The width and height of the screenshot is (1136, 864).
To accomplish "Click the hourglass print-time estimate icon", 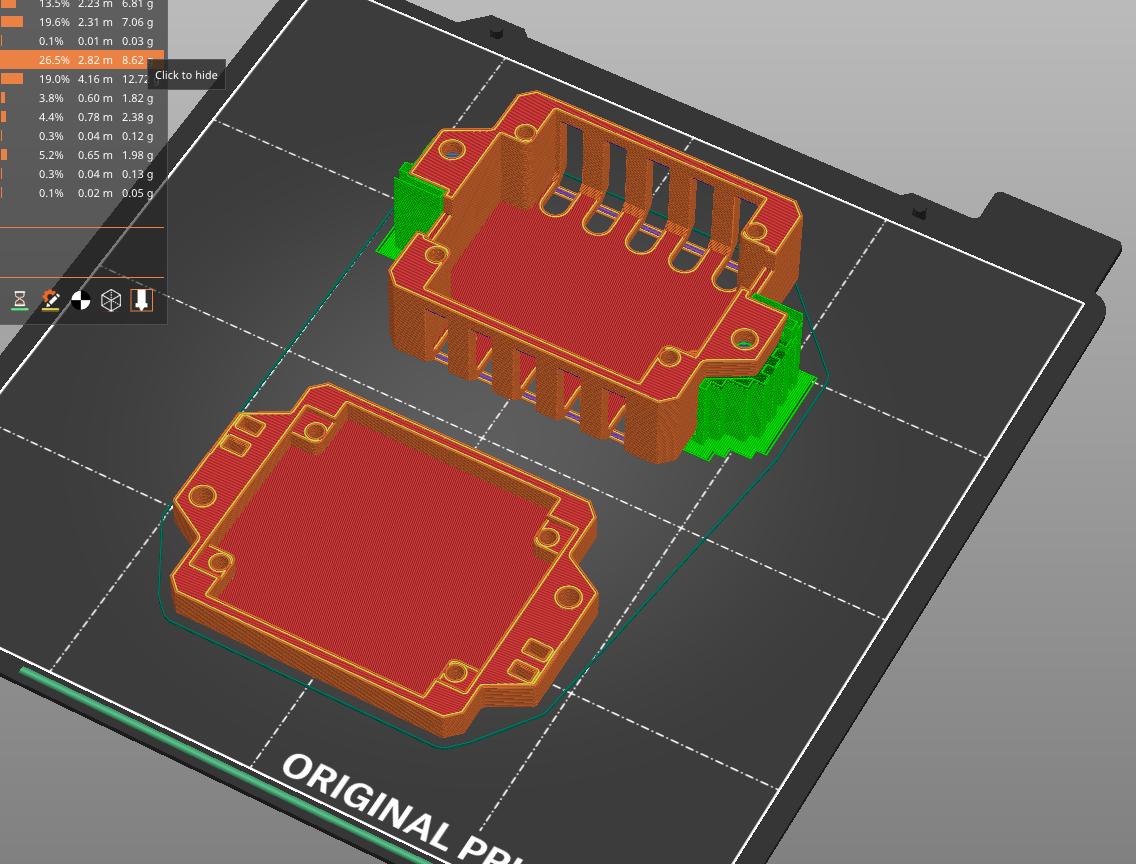I will tap(22, 298).
